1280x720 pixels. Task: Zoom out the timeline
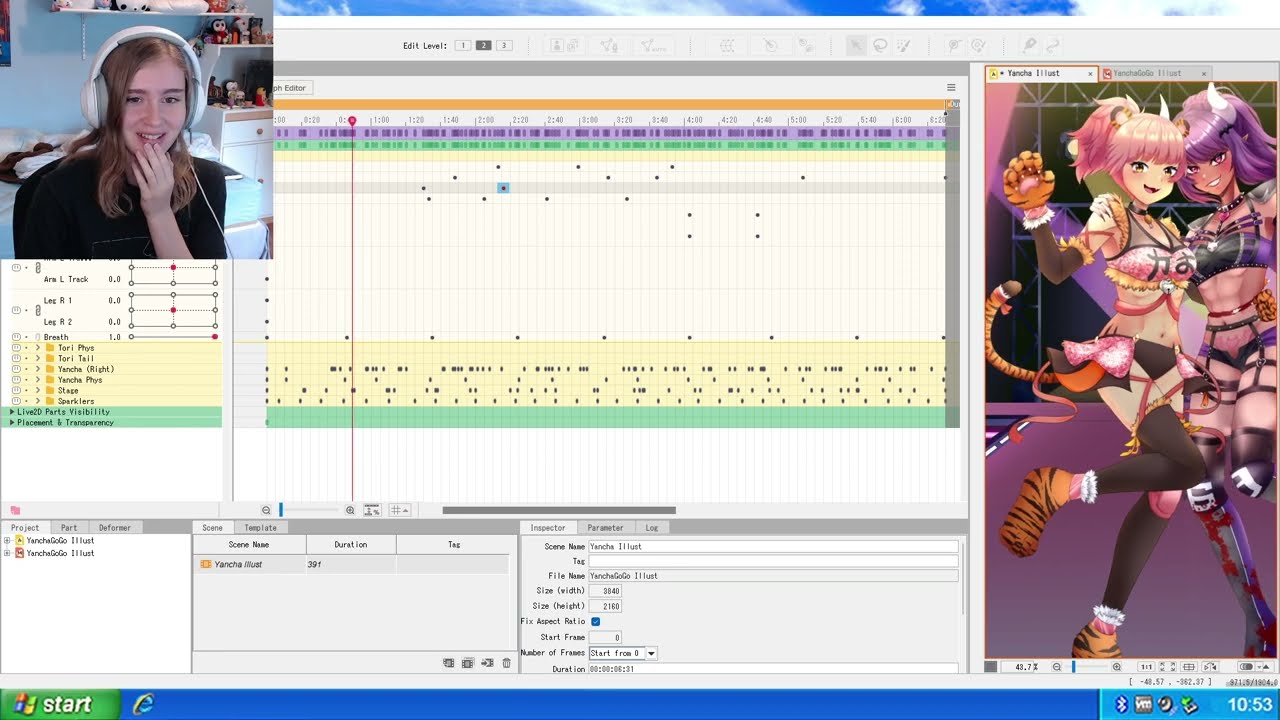coord(266,510)
